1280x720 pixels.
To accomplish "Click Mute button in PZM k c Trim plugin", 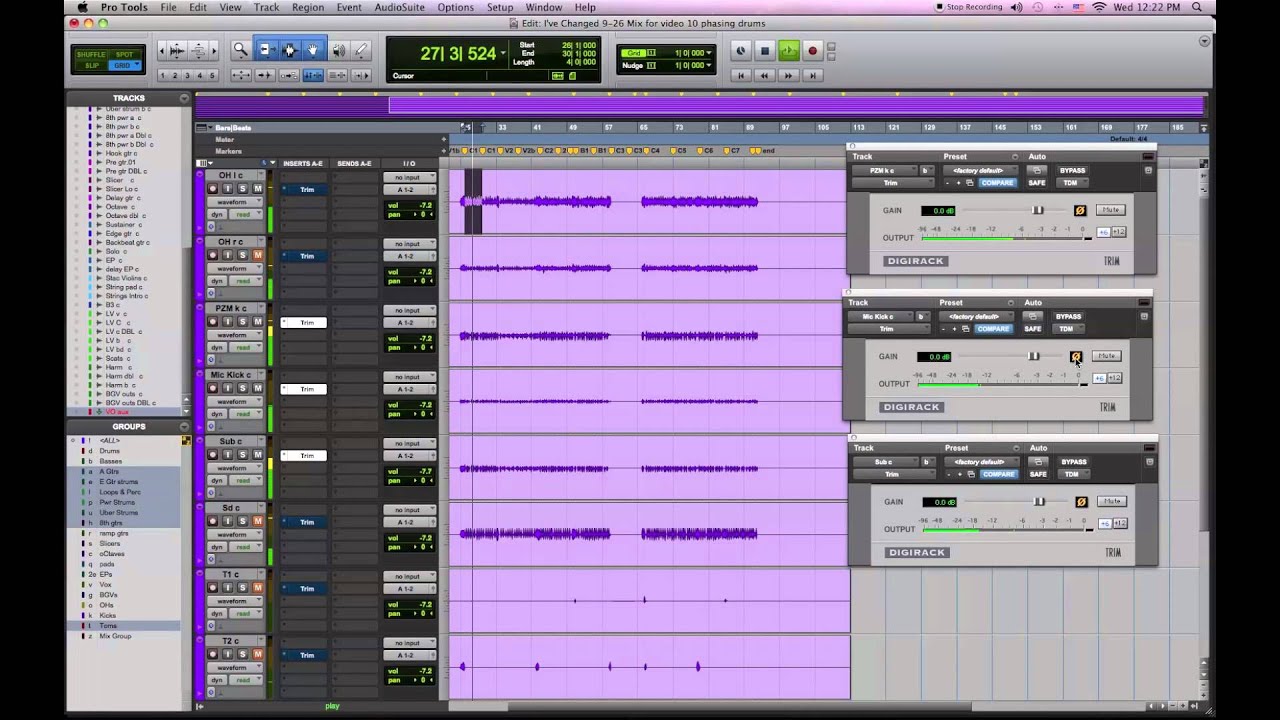I will (x=1110, y=210).
